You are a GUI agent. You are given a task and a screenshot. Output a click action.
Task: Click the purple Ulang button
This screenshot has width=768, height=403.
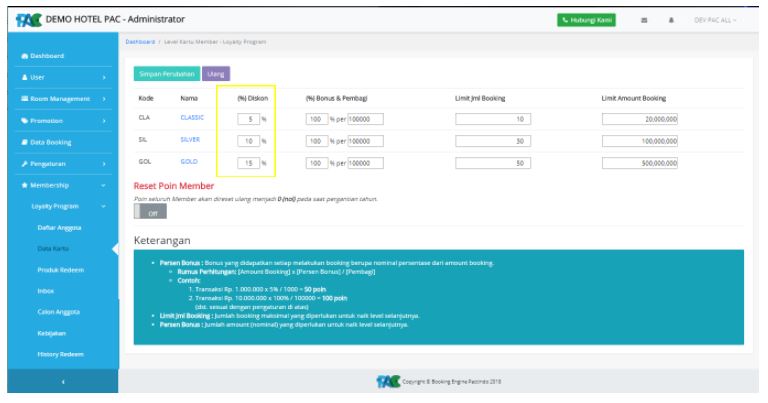(x=216, y=74)
